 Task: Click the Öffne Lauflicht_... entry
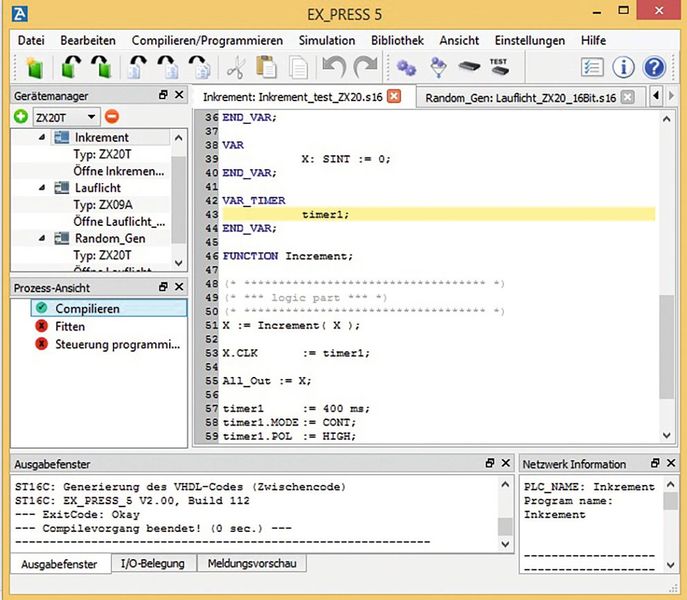coord(119,221)
